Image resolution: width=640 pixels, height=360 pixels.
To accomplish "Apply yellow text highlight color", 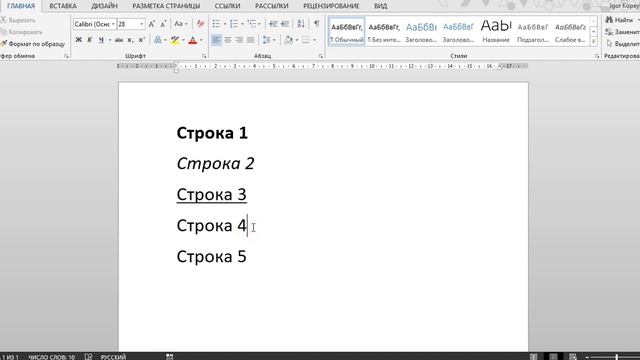I will (x=175, y=40).
